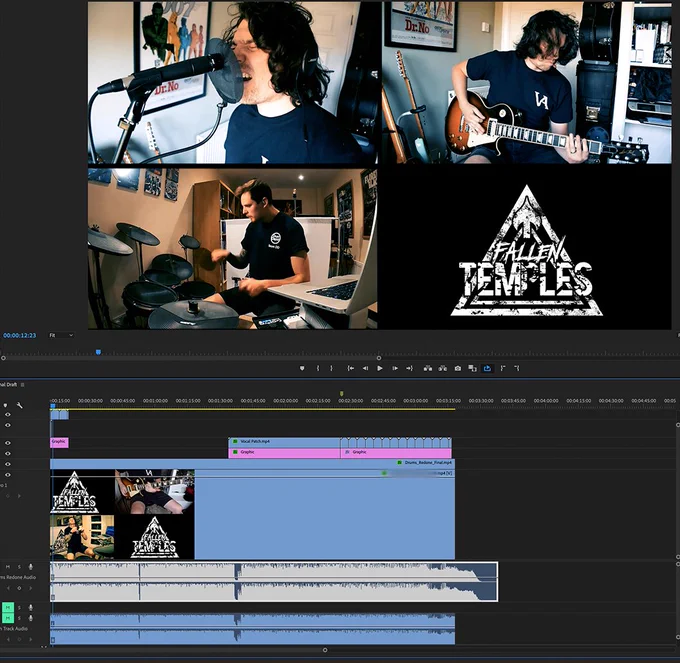Click the 00:00:12:23 playhead timecode
Image resolution: width=680 pixels, height=663 pixels.
click(20, 335)
